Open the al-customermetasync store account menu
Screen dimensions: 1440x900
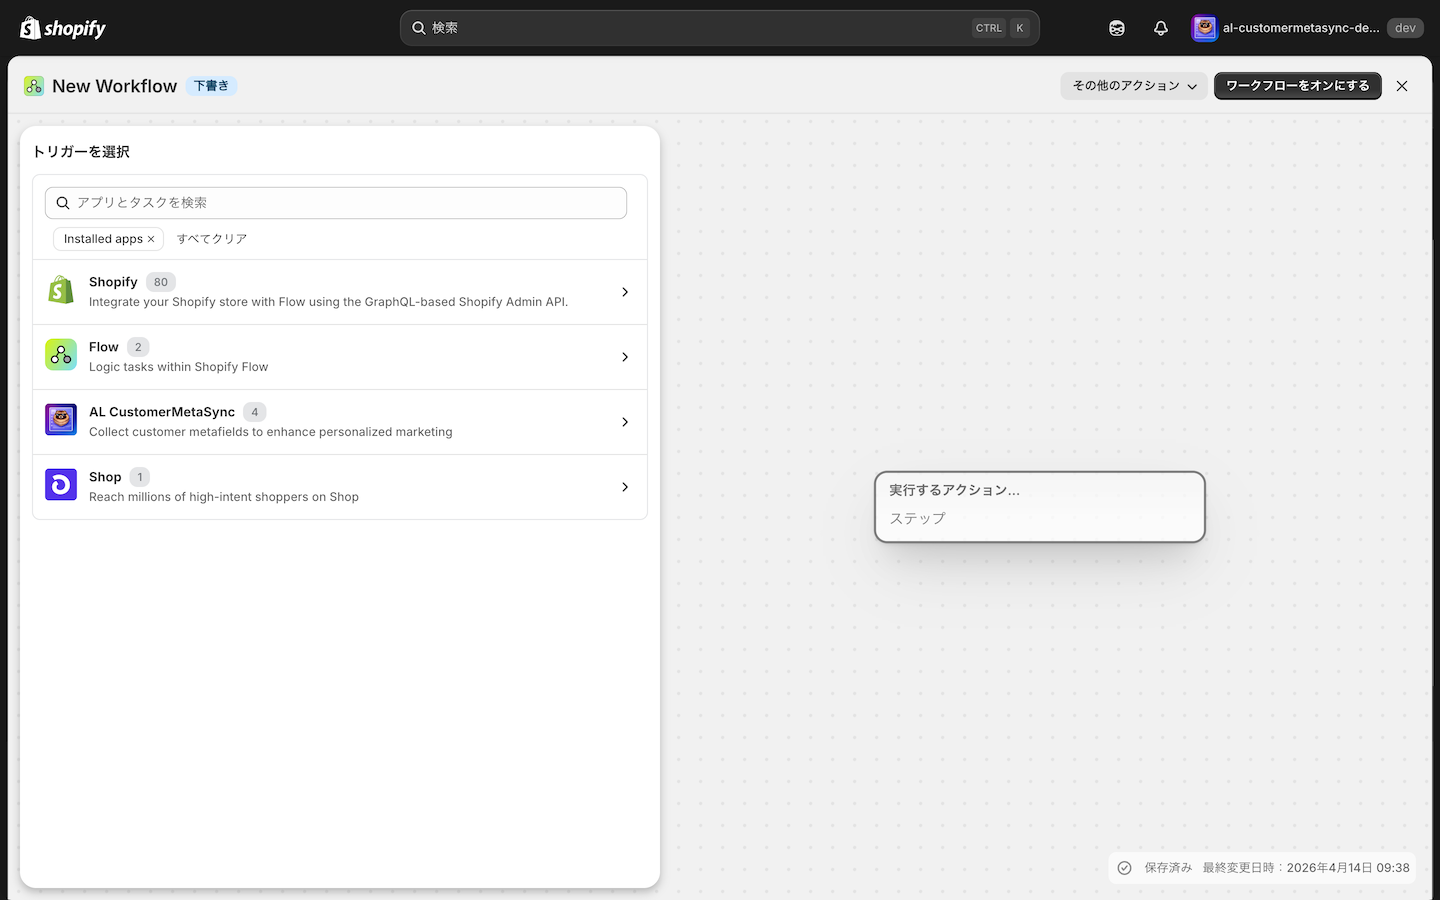[x=1307, y=28]
